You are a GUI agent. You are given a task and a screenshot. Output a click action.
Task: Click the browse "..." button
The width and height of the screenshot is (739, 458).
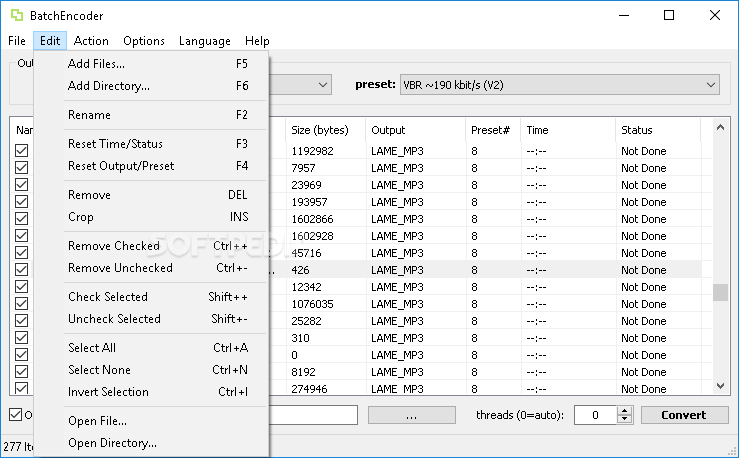click(x=413, y=415)
